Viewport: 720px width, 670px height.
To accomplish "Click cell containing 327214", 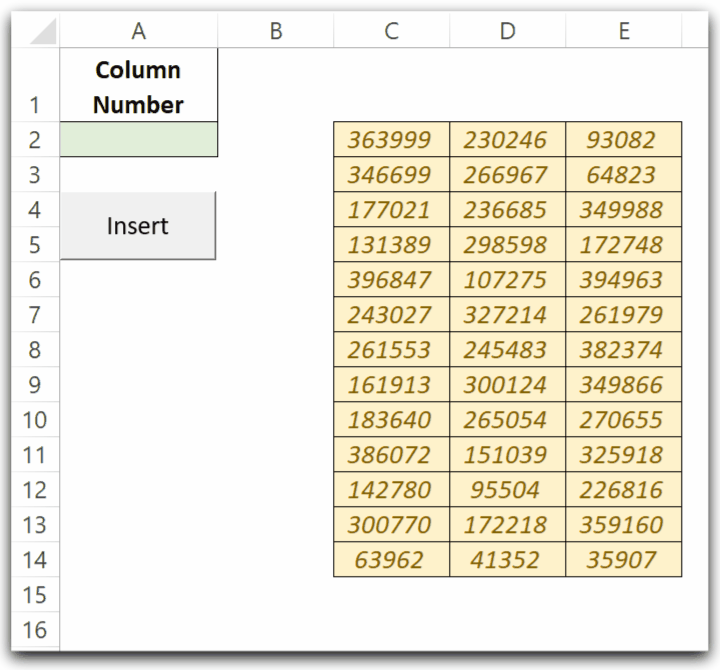I will (x=507, y=315).
